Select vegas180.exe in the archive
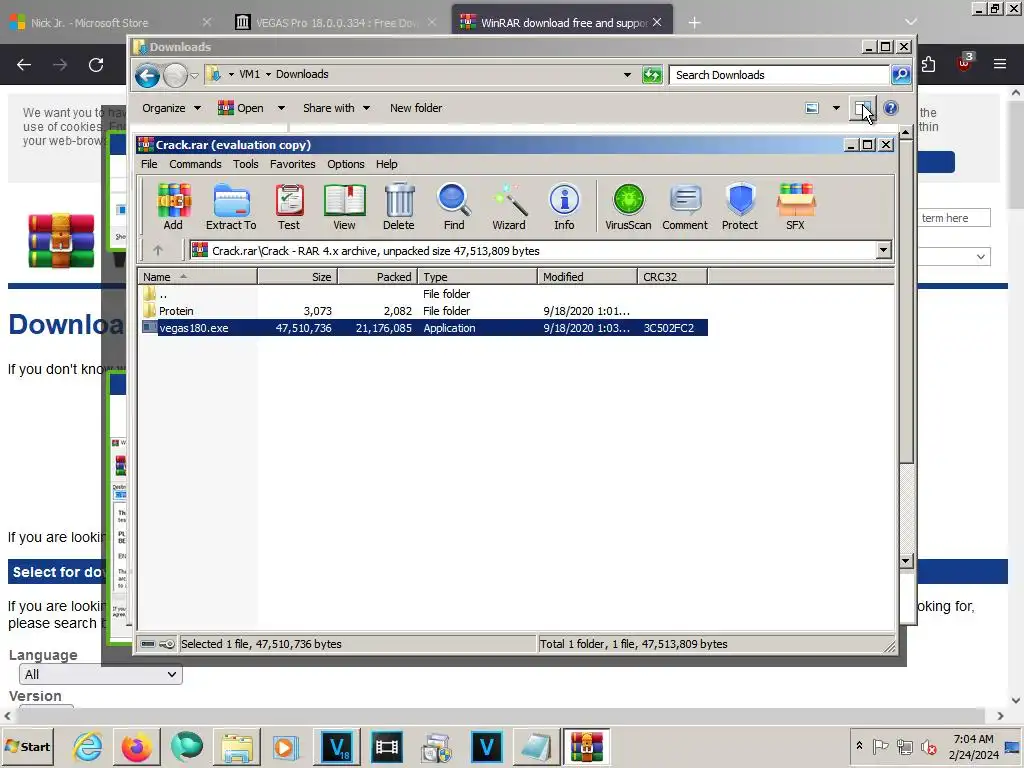The width and height of the screenshot is (1024, 768). pos(423,328)
